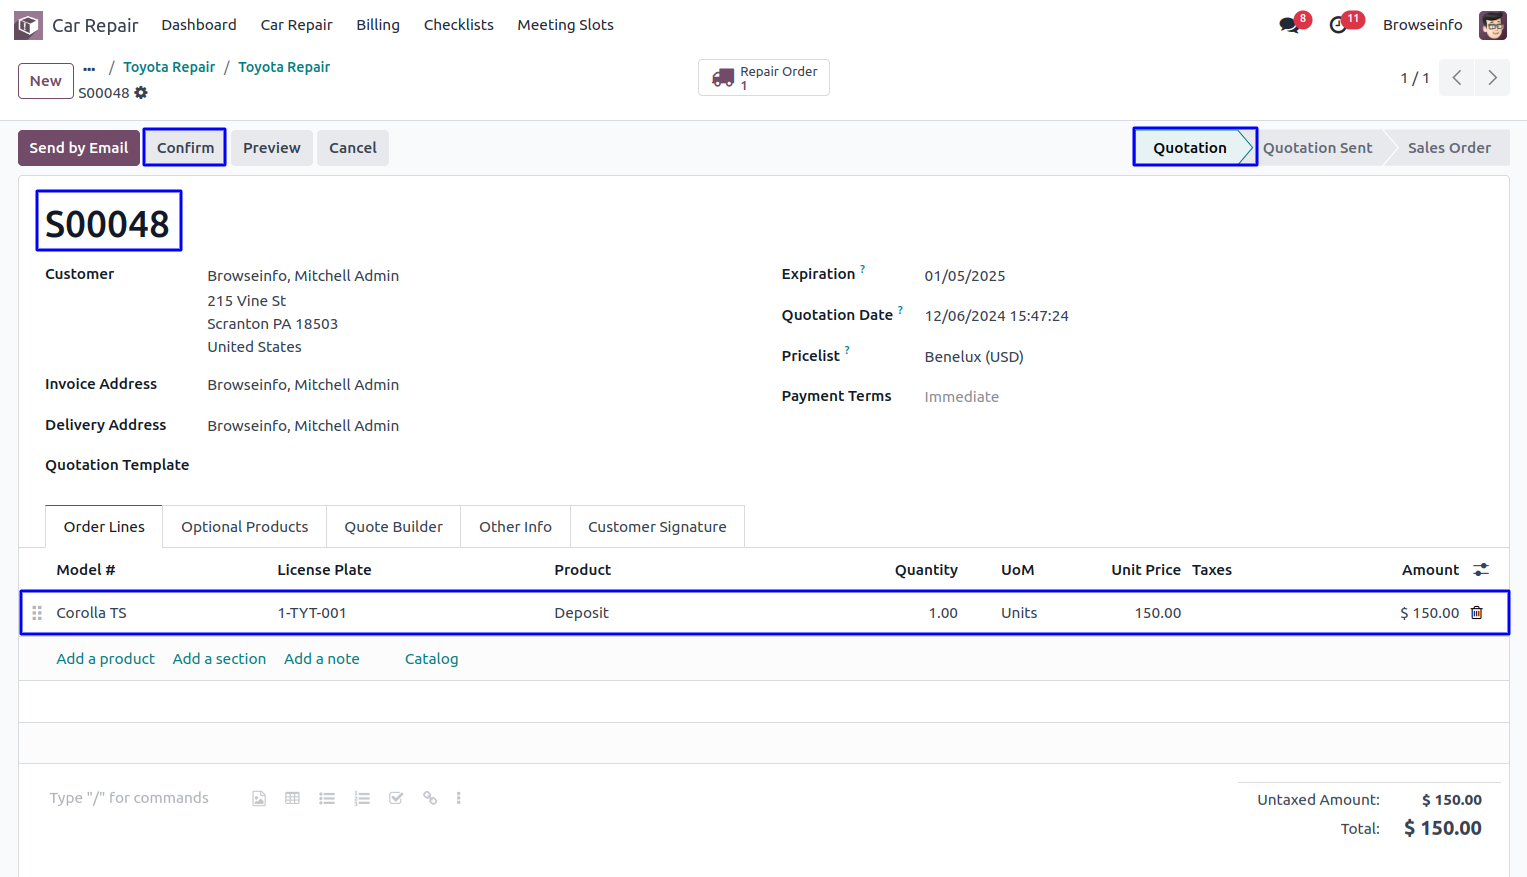Add a link using the chain icon
The height and width of the screenshot is (877, 1527).
pos(430,798)
